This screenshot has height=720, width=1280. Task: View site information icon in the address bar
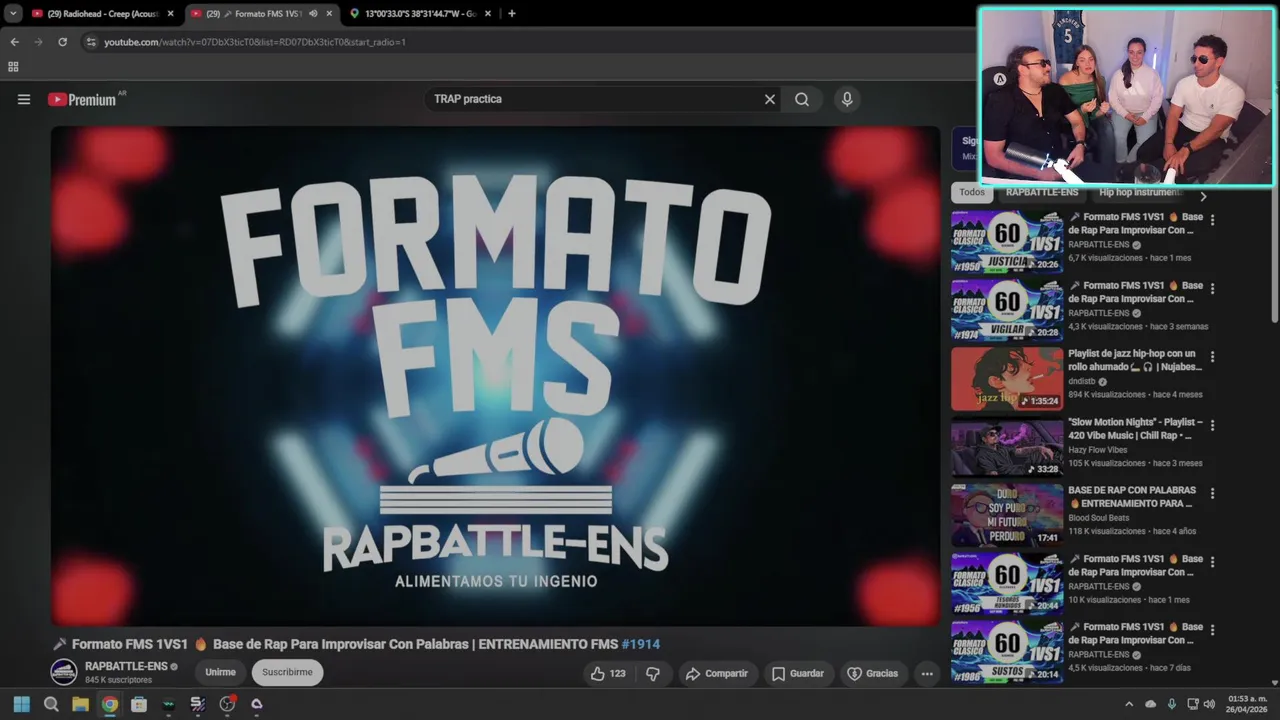[x=91, y=42]
